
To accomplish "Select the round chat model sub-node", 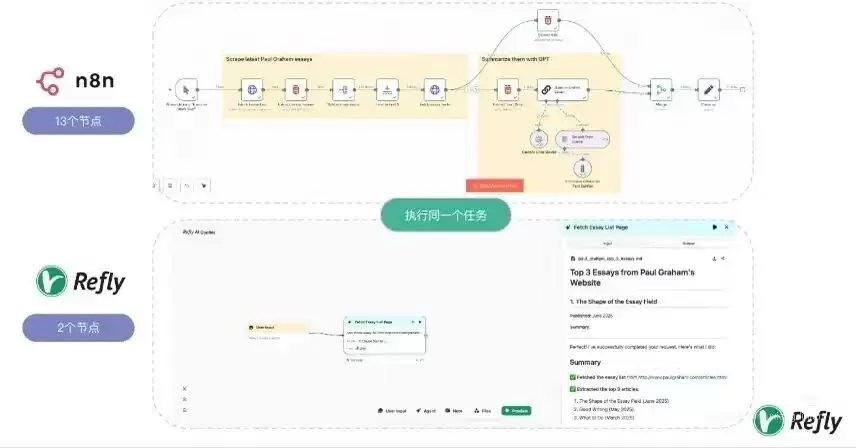I will tap(539, 140).
